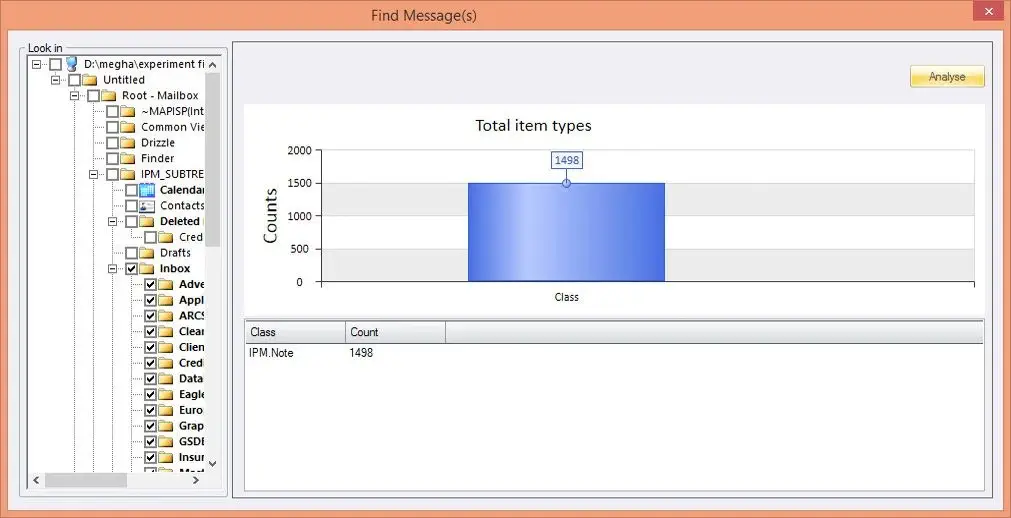Sort by the Class column header
This screenshot has width=1011, height=518.
[x=295, y=332]
